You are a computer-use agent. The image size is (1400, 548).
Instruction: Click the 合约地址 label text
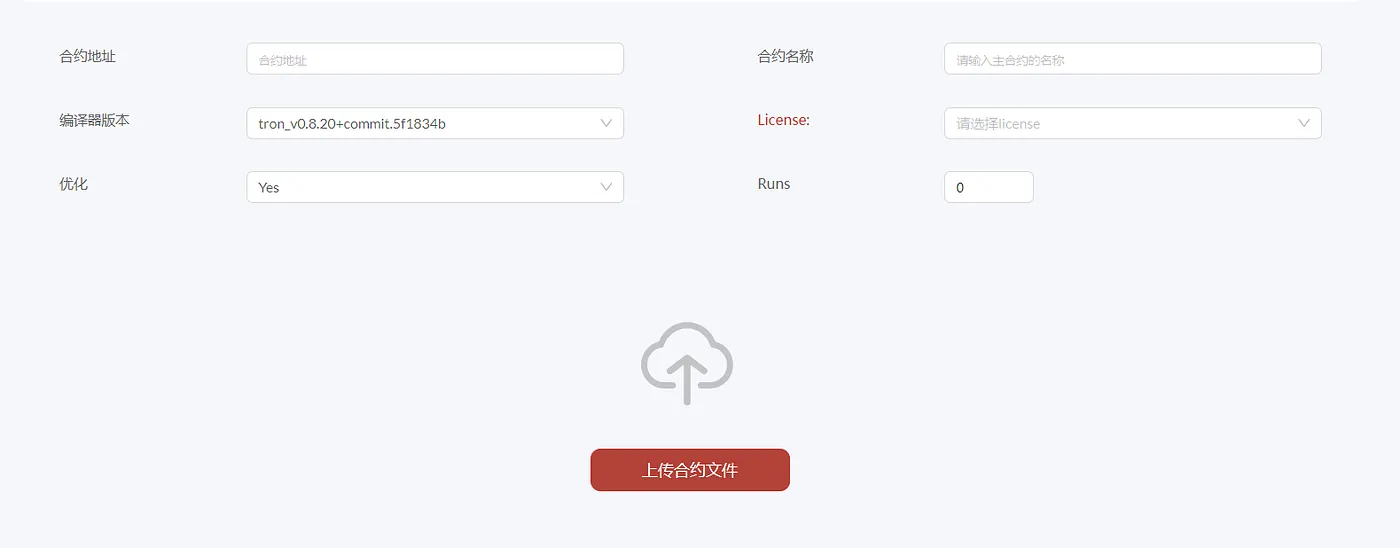(87, 56)
